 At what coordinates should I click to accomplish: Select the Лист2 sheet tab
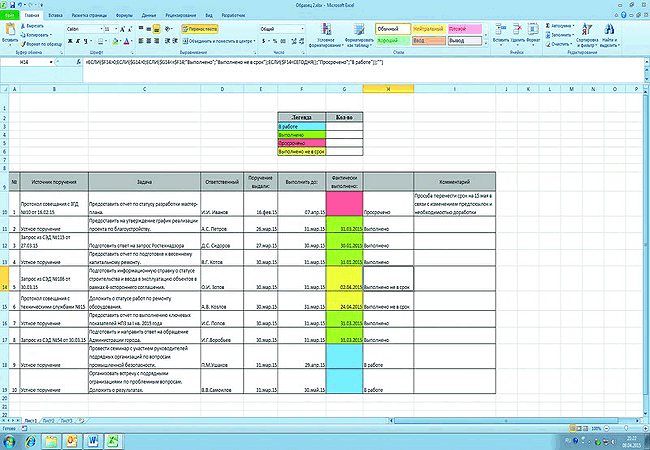pos(49,421)
